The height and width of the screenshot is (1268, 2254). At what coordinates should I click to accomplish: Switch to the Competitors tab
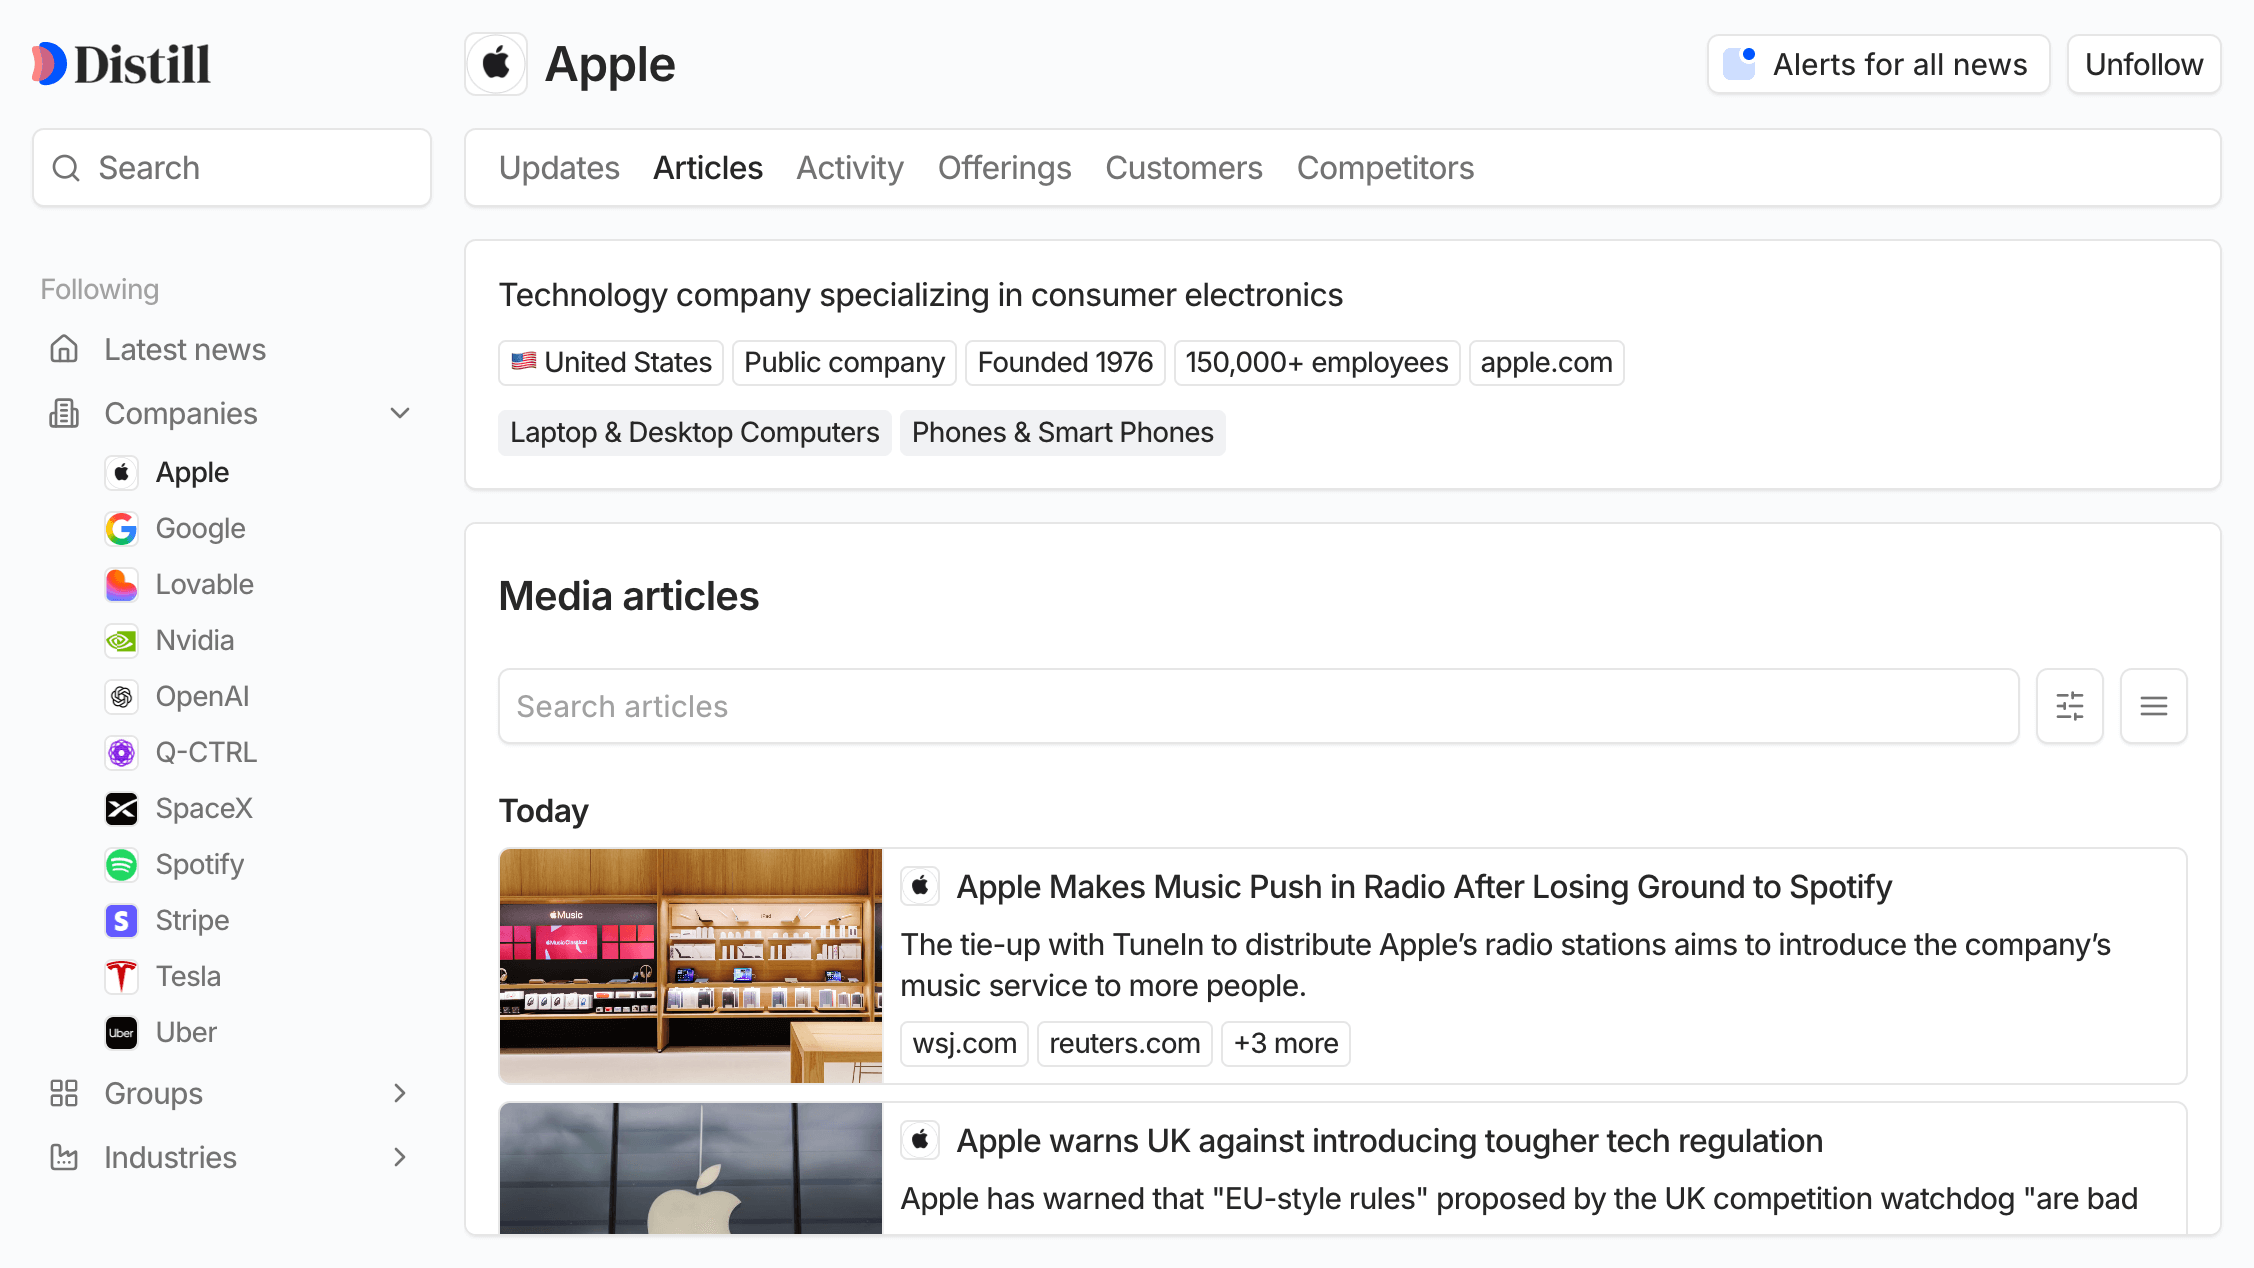[x=1385, y=168]
